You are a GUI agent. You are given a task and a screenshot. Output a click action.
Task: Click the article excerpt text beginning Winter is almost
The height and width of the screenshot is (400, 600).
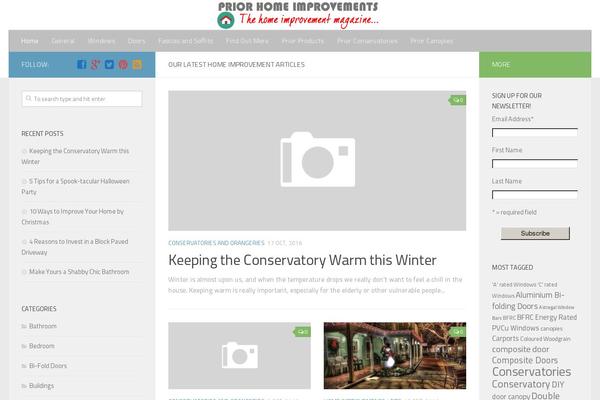coord(315,285)
